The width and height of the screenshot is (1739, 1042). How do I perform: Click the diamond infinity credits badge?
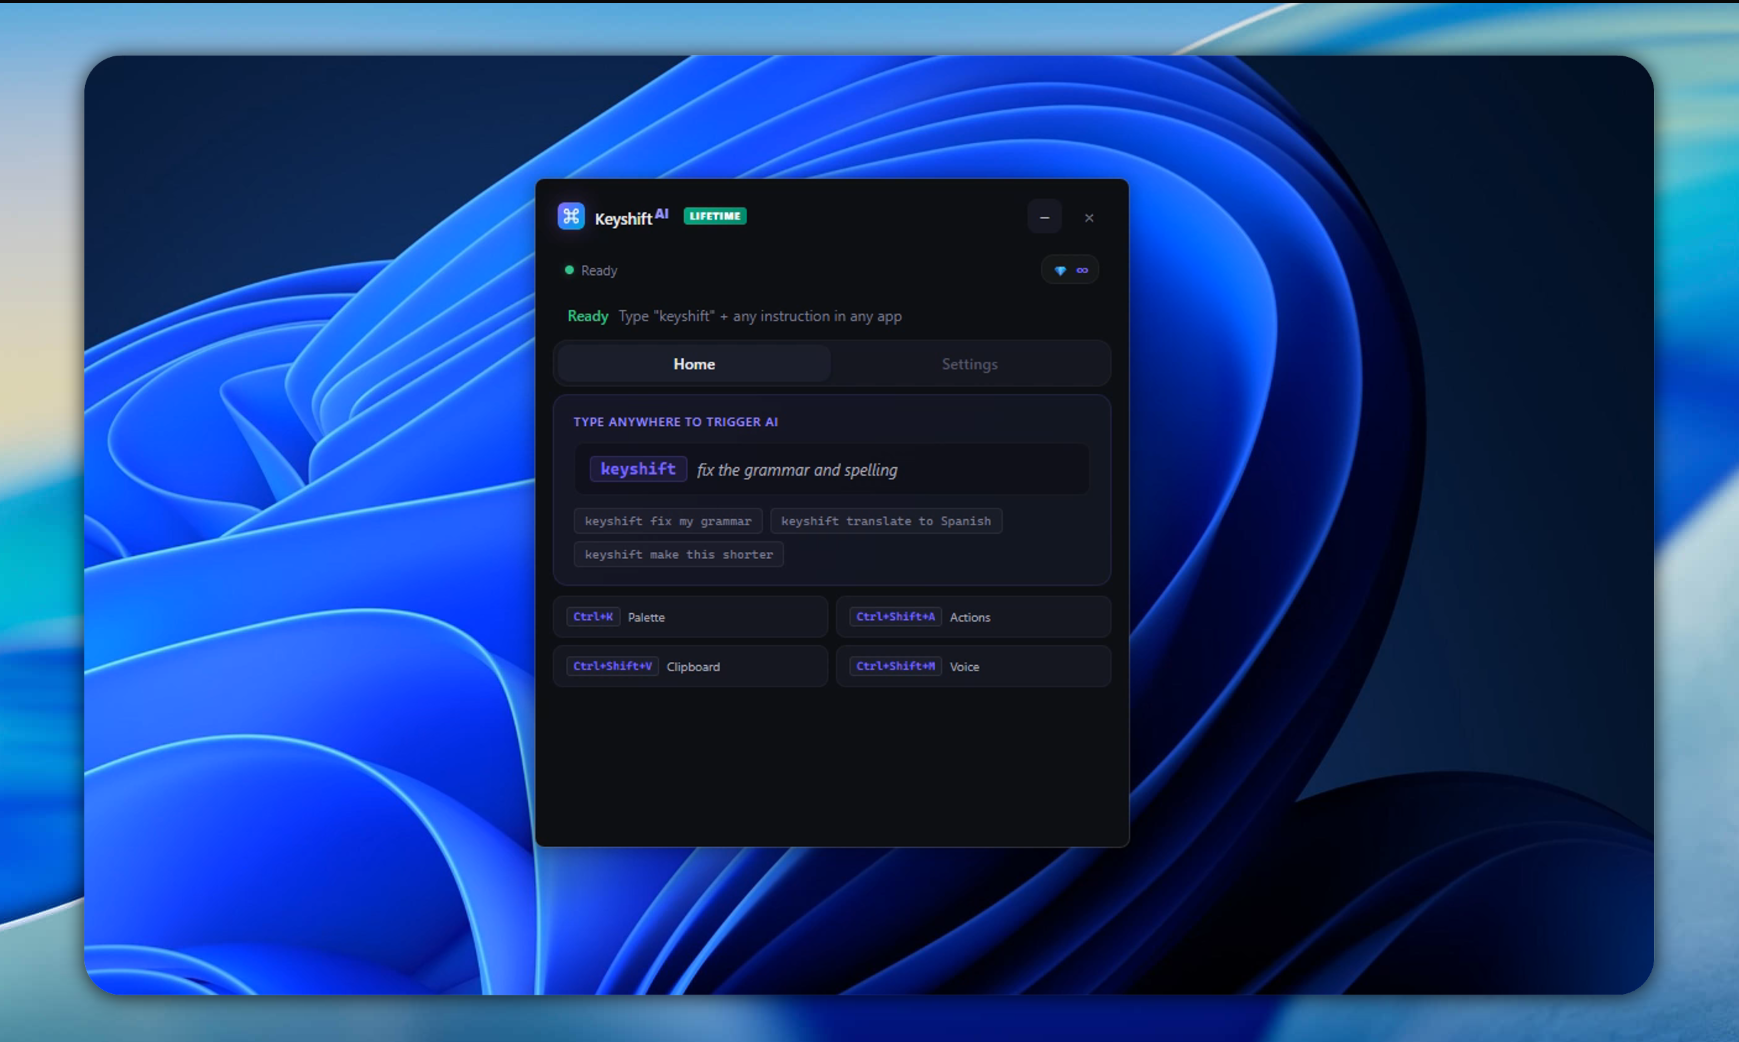click(1070, 270)
